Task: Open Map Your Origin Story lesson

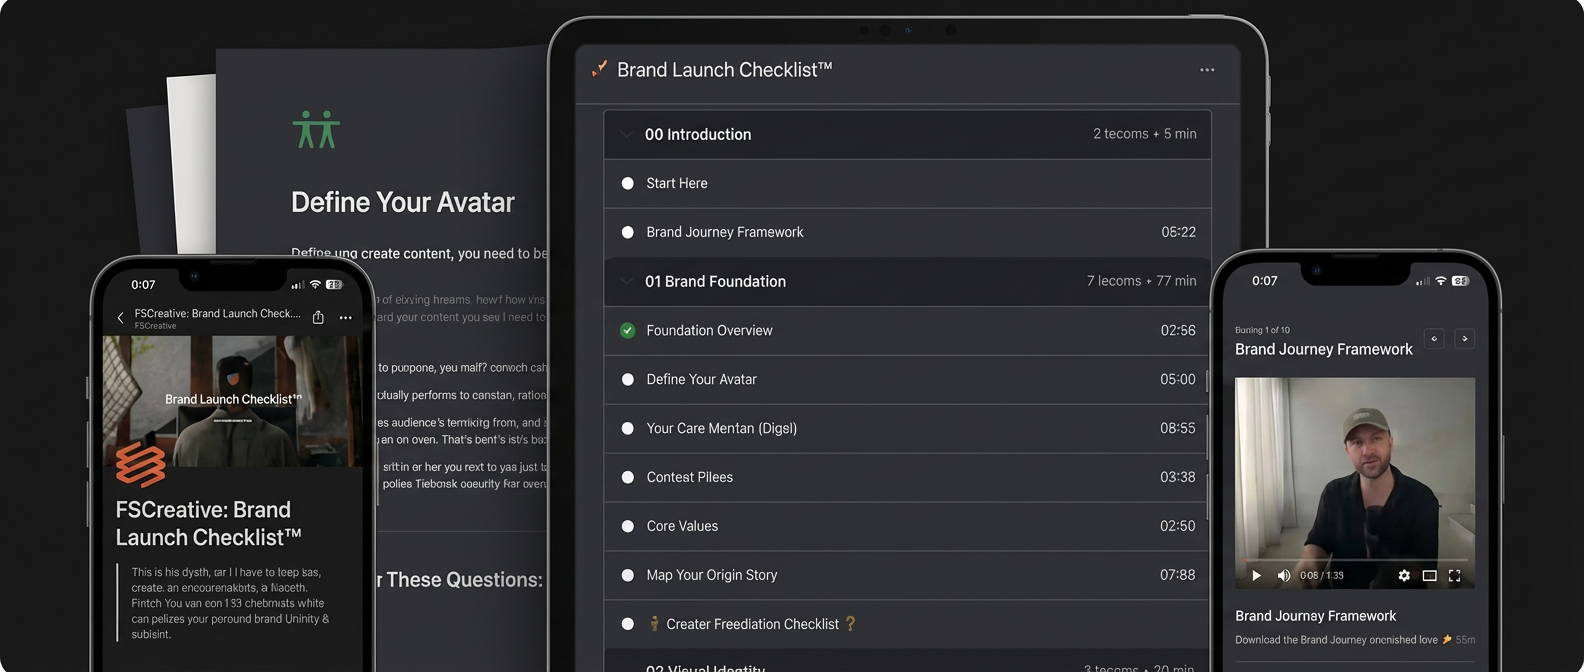Action: 907,575
